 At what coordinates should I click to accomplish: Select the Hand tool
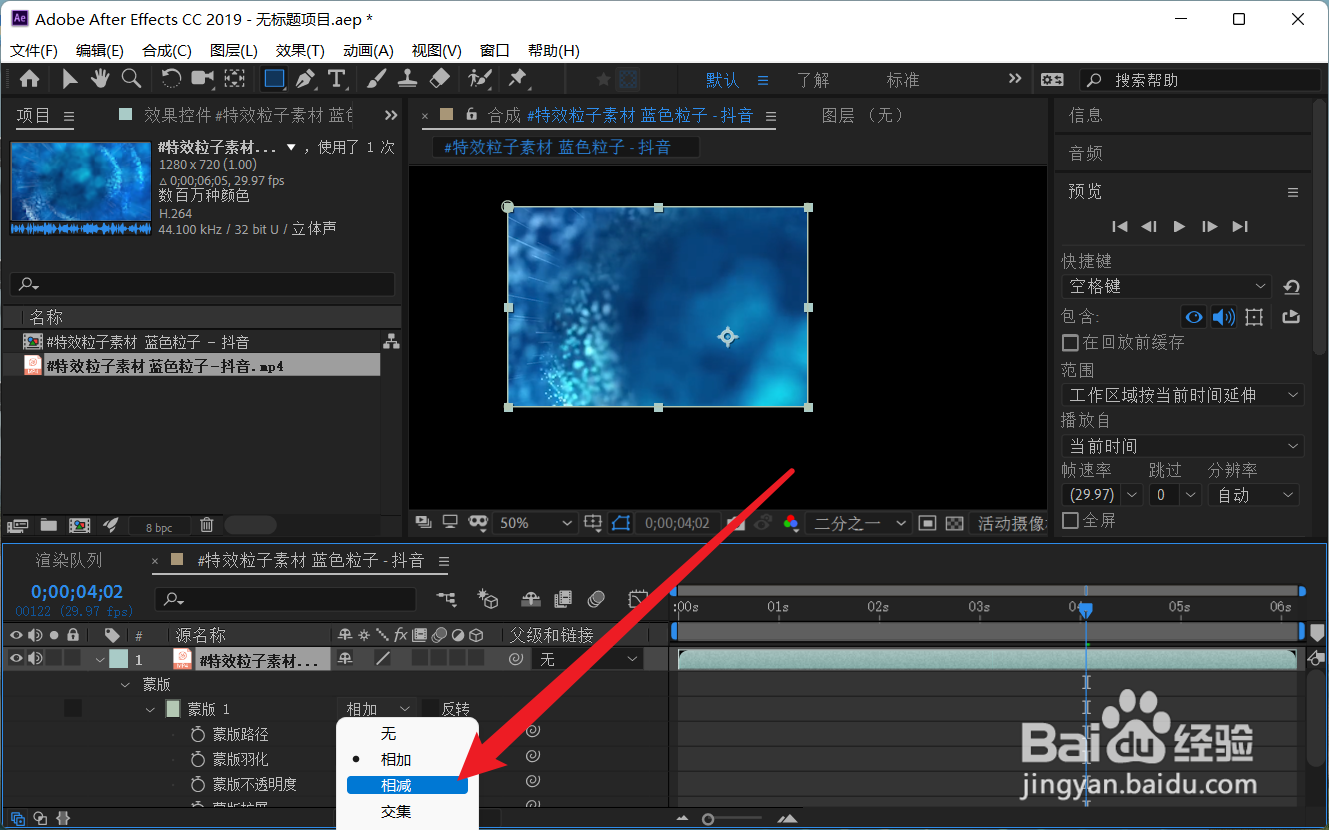(100, 79)
